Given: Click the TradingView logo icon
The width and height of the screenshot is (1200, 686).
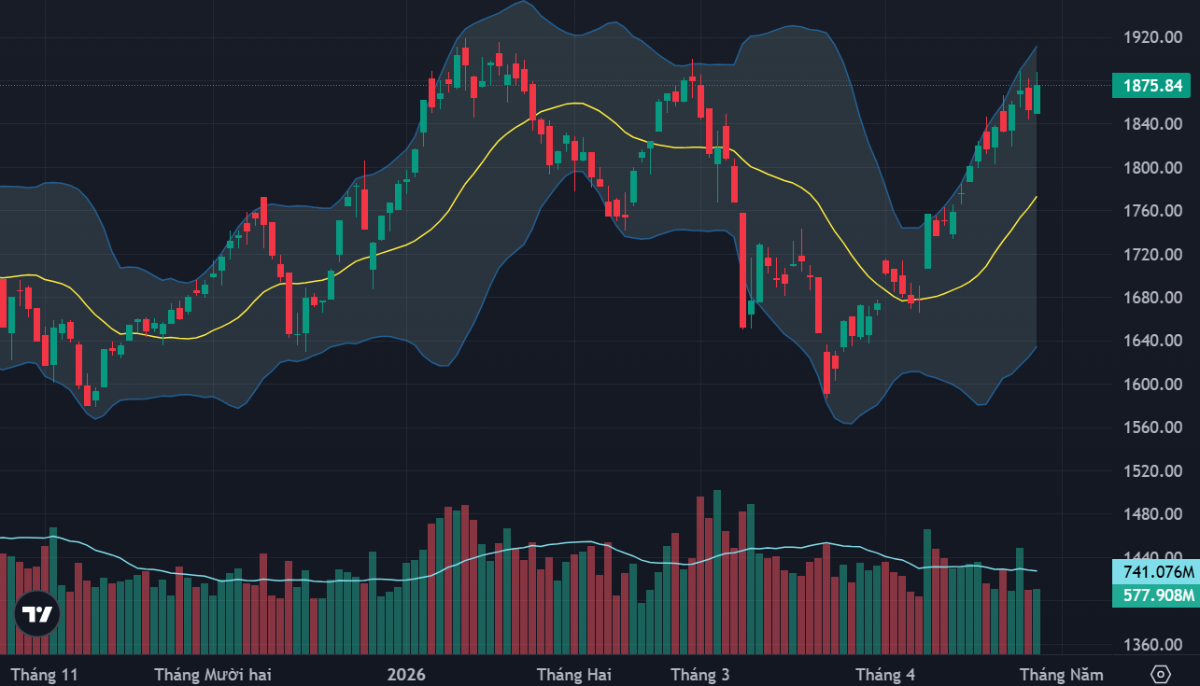Looking at the screenshot, I should [x=37, y=615].
